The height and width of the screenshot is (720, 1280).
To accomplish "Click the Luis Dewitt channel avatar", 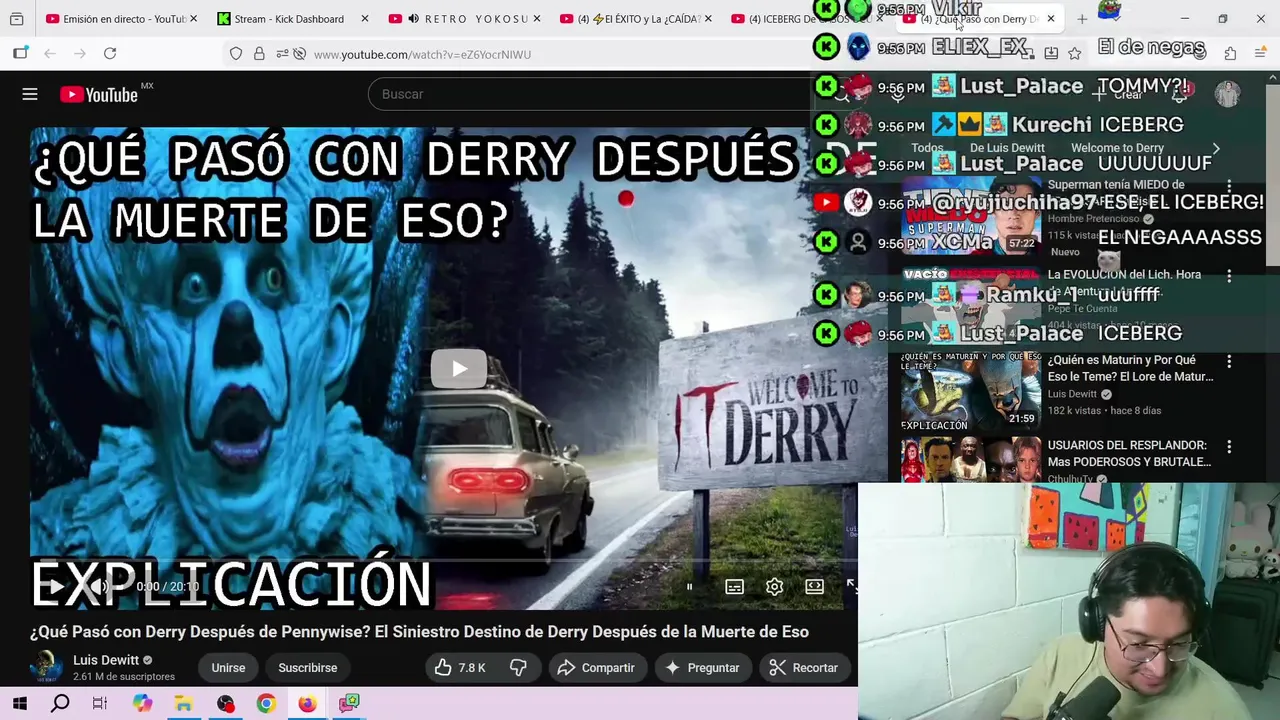I will click(45, 667).
